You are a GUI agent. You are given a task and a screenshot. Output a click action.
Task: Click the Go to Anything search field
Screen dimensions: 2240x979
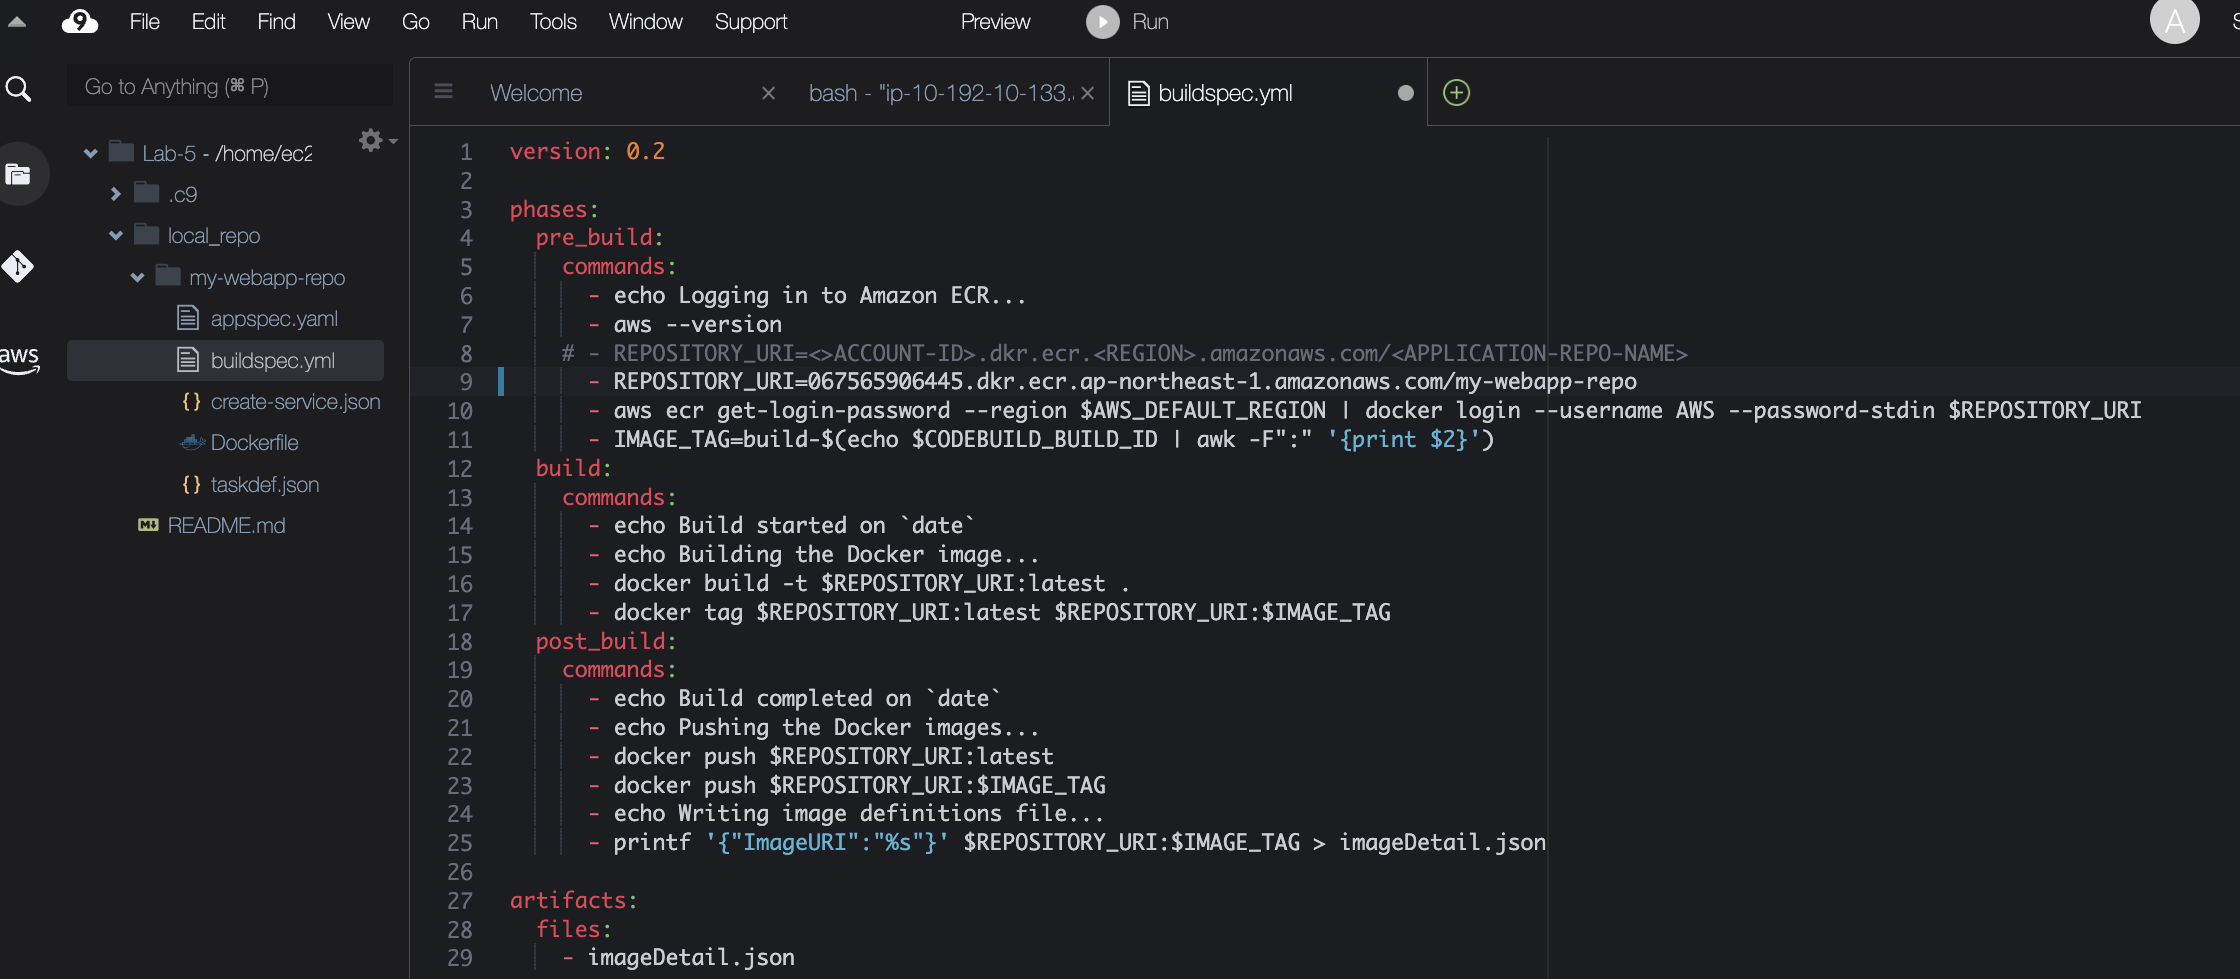tap(230, 87)
